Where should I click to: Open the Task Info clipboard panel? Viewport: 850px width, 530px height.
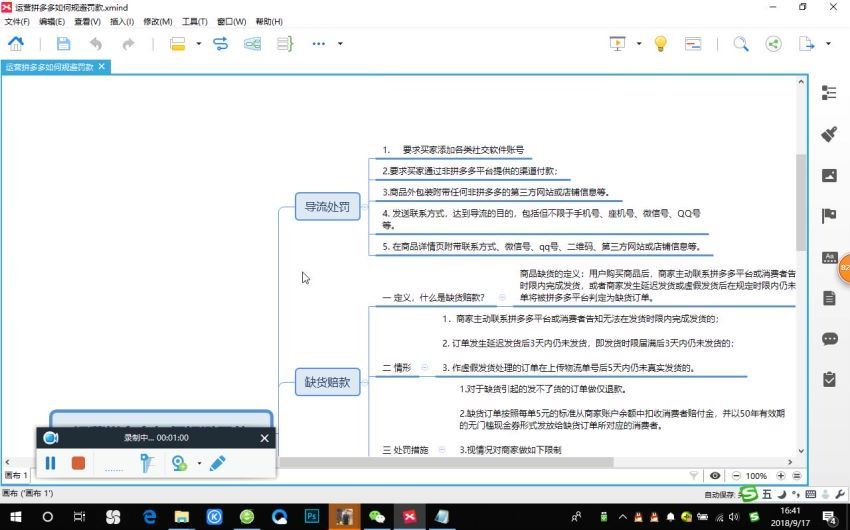click(x=829, y=379)
